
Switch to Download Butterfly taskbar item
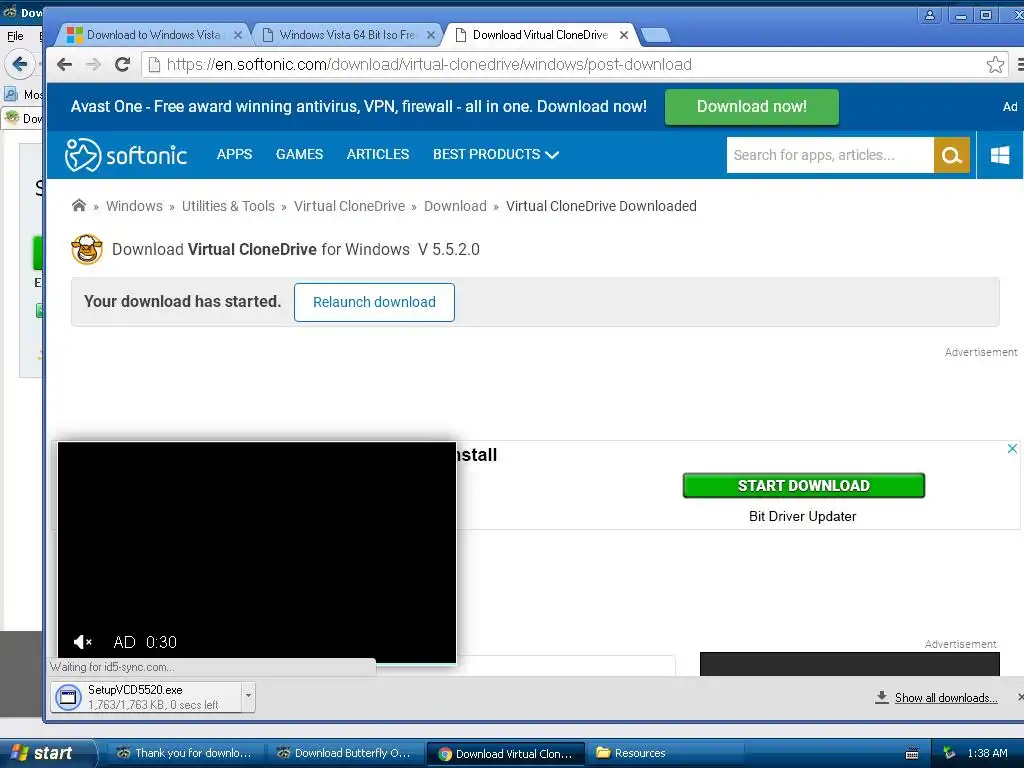tap(344, 753)
